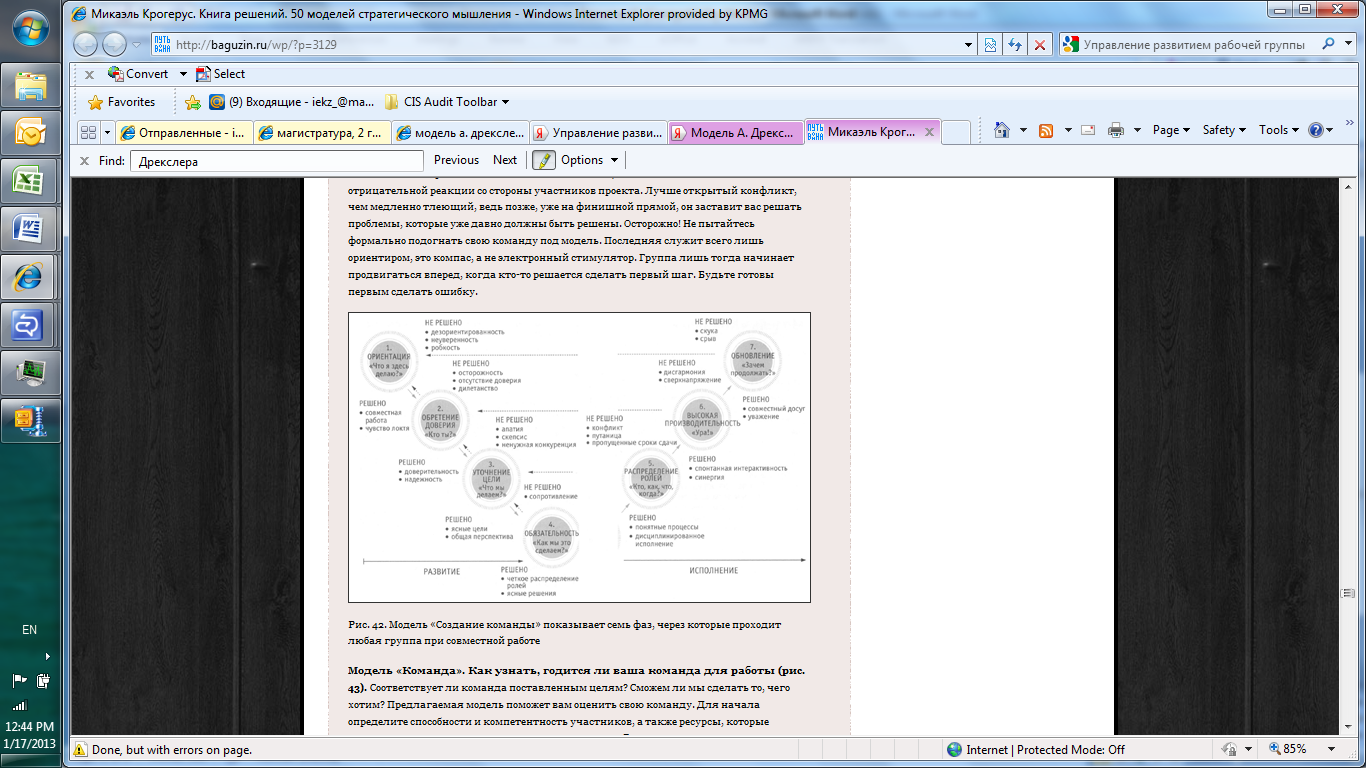Switch to the магистратура tab

coord(321,132)
